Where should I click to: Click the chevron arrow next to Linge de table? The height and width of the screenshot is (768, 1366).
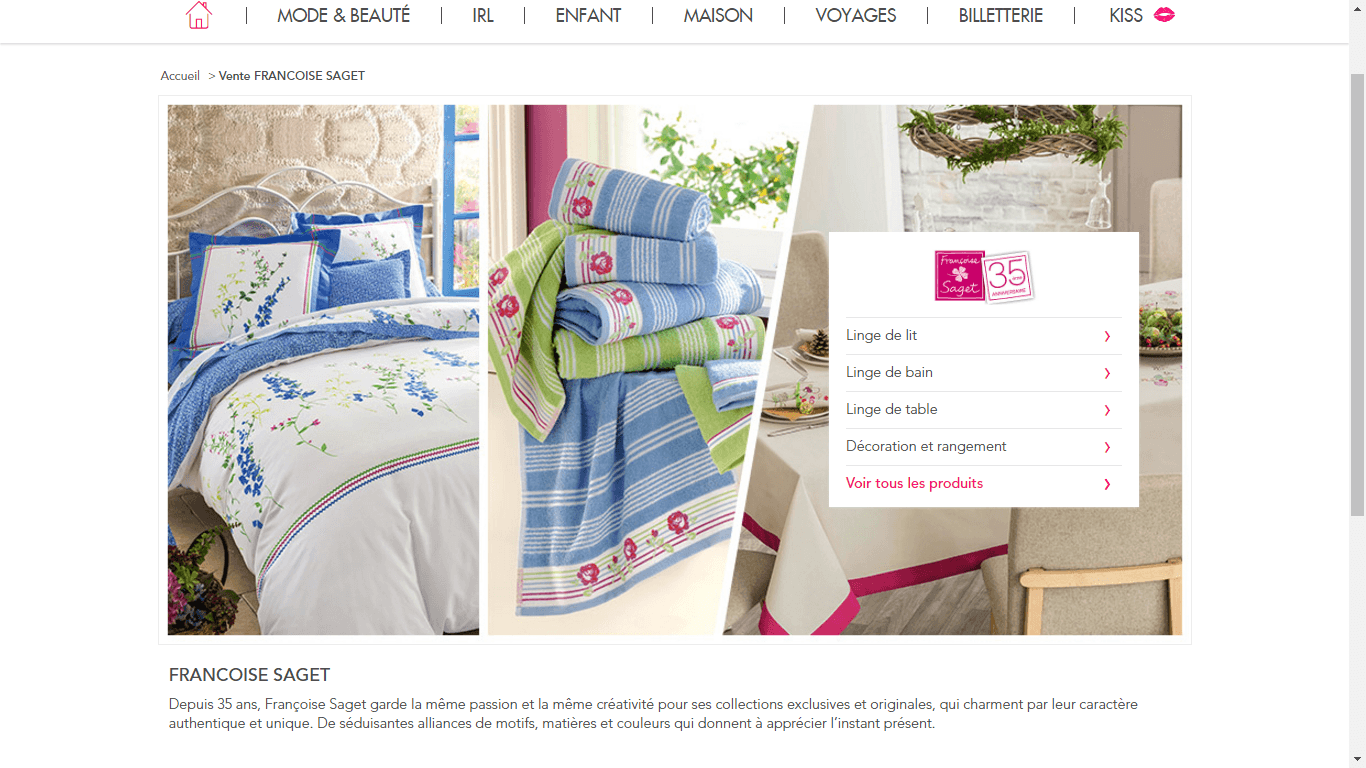pyautogui.click(x=1107, y=410)
